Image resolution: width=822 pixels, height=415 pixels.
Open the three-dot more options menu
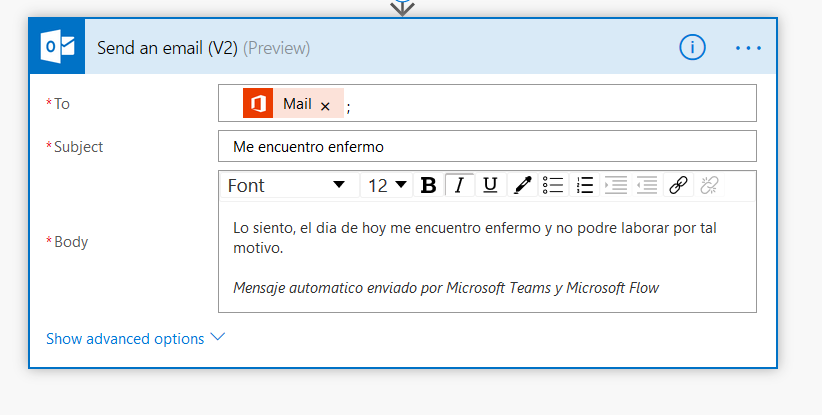(x=748, y=47)
